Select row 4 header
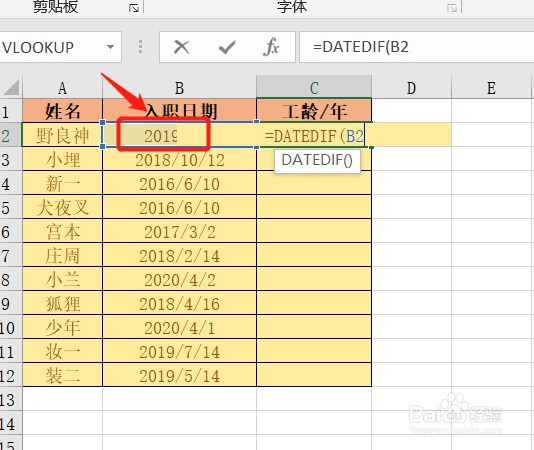534x450 pixels. pyautogui.click(x=11, y=184)
